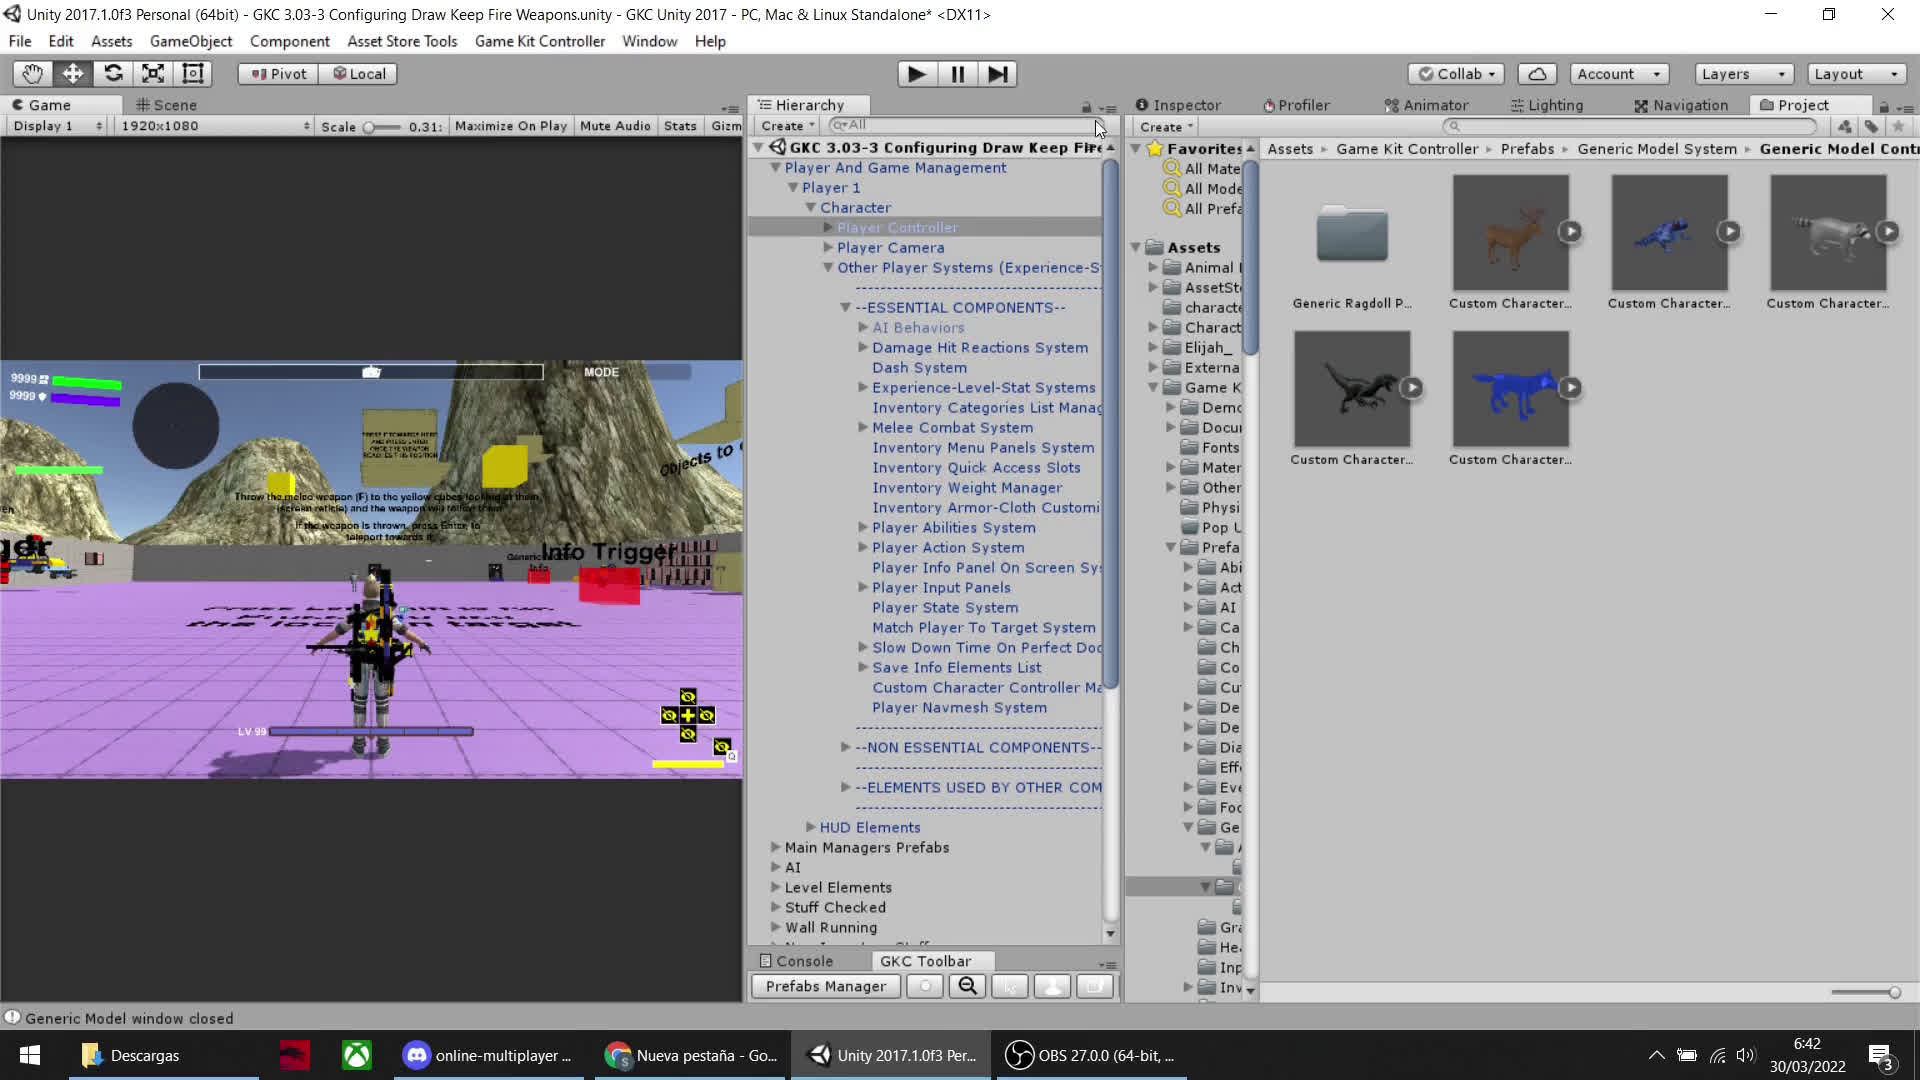1920x1080 pixels.
Task: Open the Layout dropdown
Action: pos(1856,73)
